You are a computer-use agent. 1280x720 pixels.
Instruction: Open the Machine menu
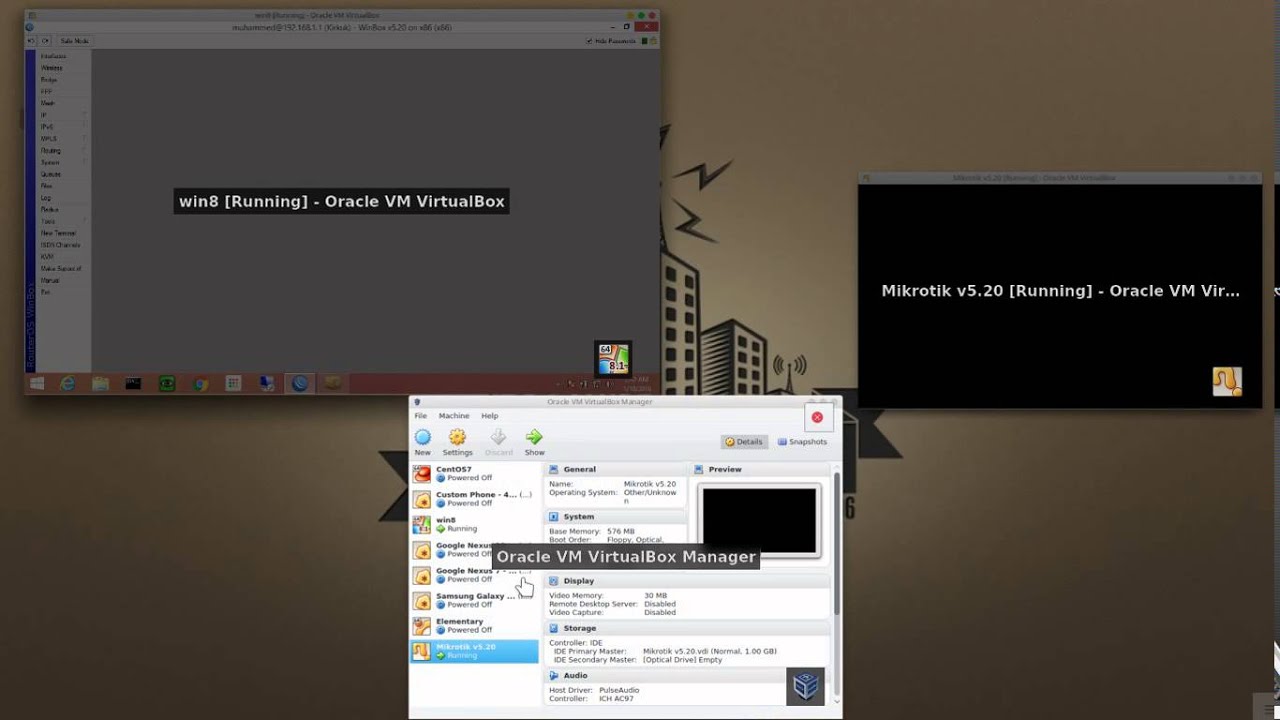[x=454, y=416]
